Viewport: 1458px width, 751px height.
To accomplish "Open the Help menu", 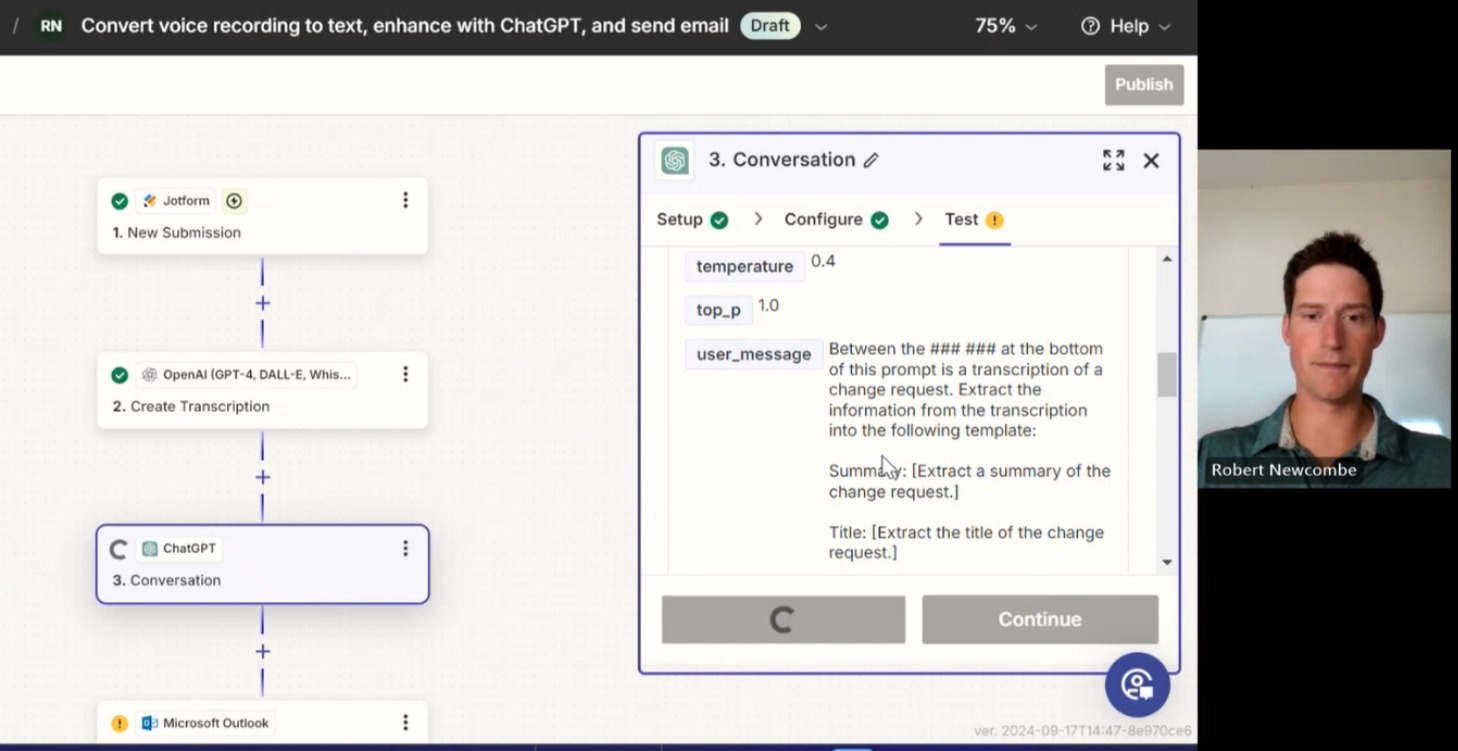I will pos(1125,26).
